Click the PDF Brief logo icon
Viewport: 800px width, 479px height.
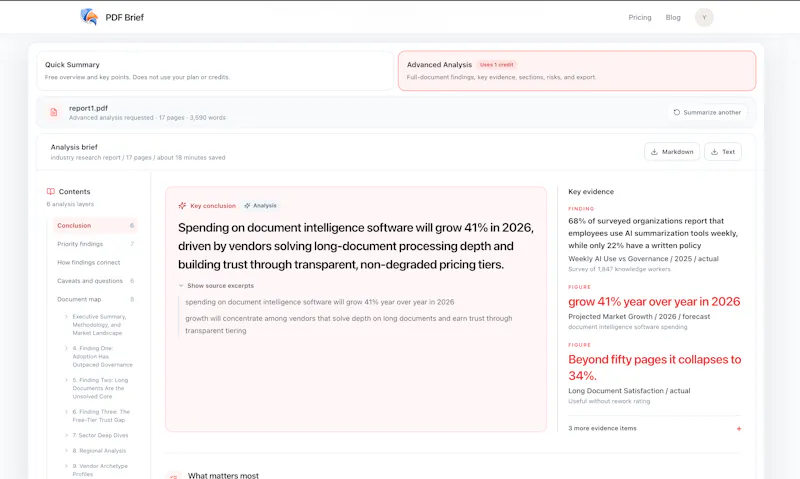tap(89, 17)
